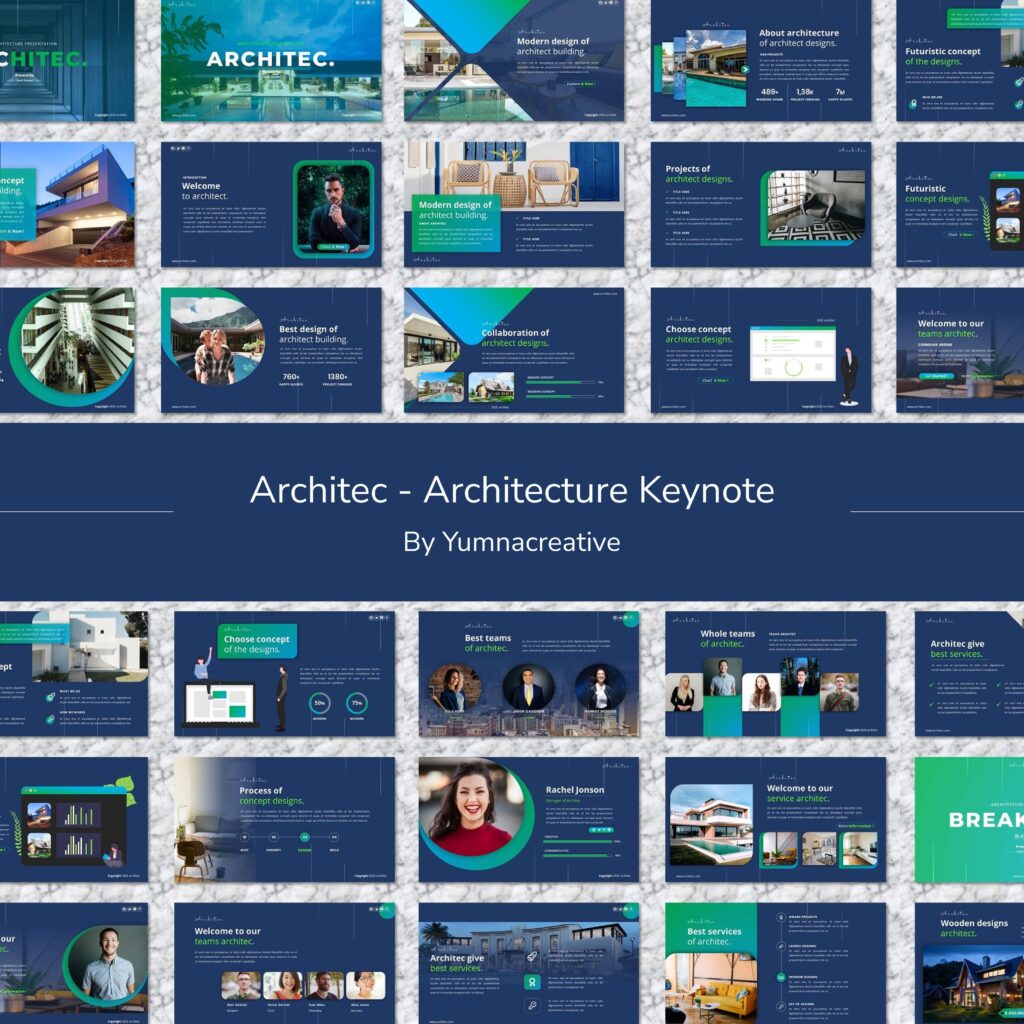This screenshot has height=1024, width=1024.
Task: Click the play arrow icon on the architecture gallery slide
Action: [x=745, y=69]
